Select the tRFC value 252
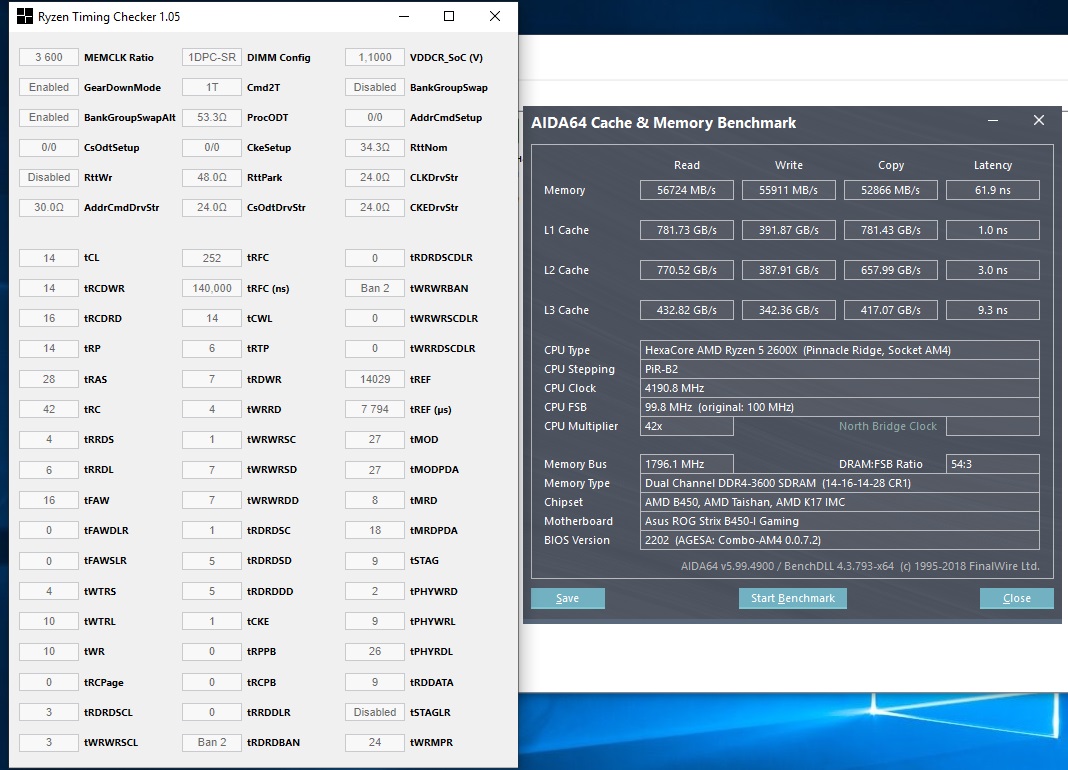1068x770 pixels. (x=212, y=258)
